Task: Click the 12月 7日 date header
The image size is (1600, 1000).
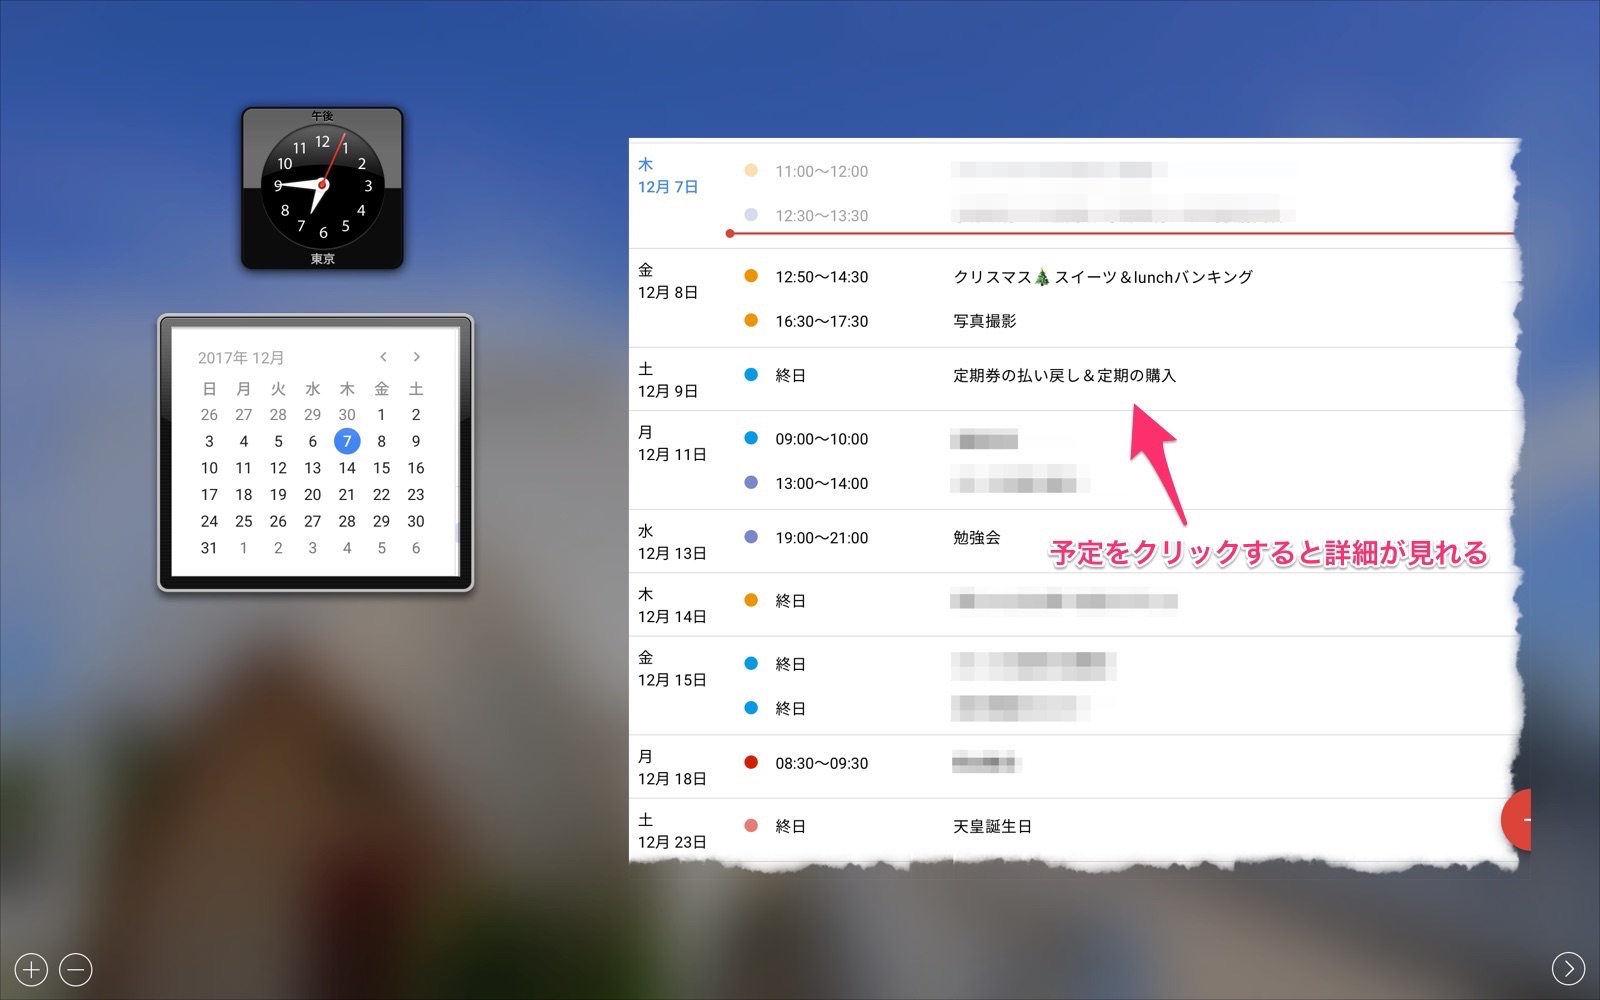Action: click(x=668, y=187)
